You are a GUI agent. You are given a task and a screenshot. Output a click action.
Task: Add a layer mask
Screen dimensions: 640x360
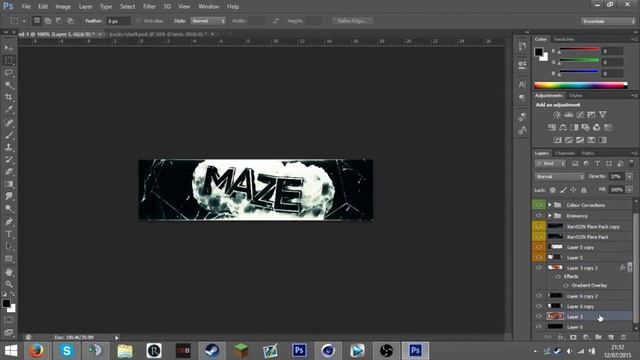573,338
